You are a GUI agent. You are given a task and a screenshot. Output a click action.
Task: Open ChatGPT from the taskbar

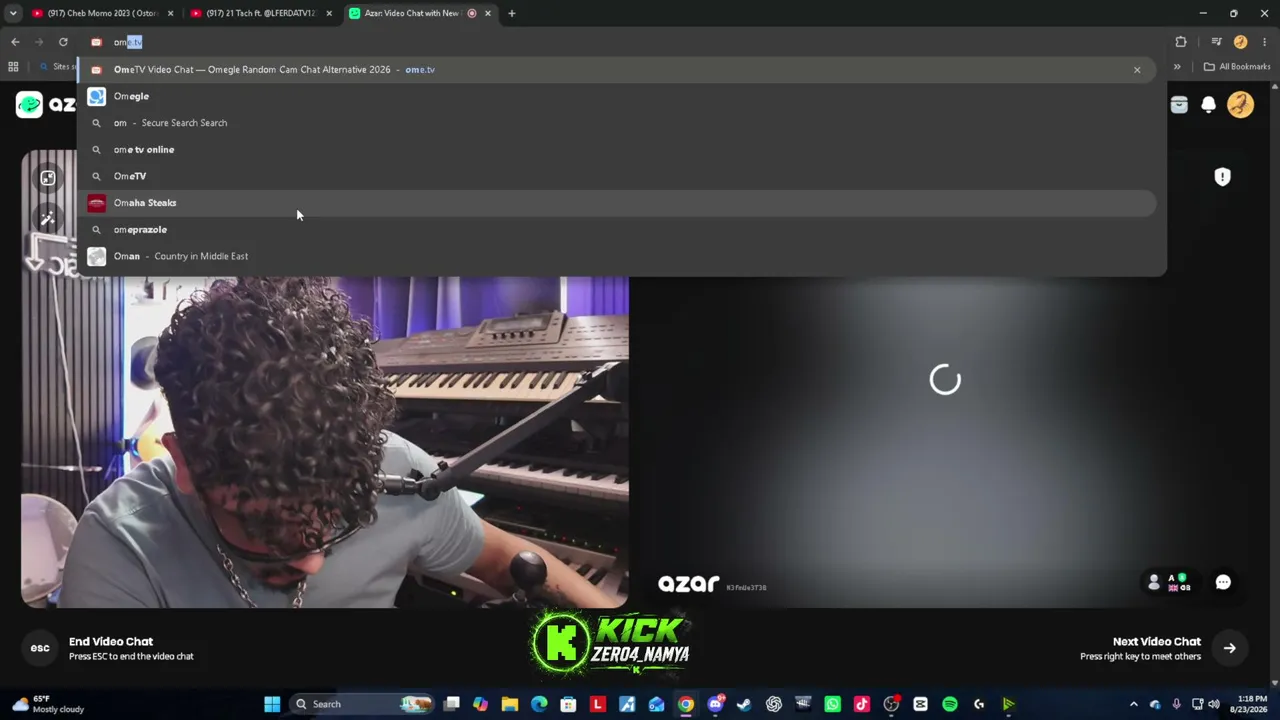point(774,704)
